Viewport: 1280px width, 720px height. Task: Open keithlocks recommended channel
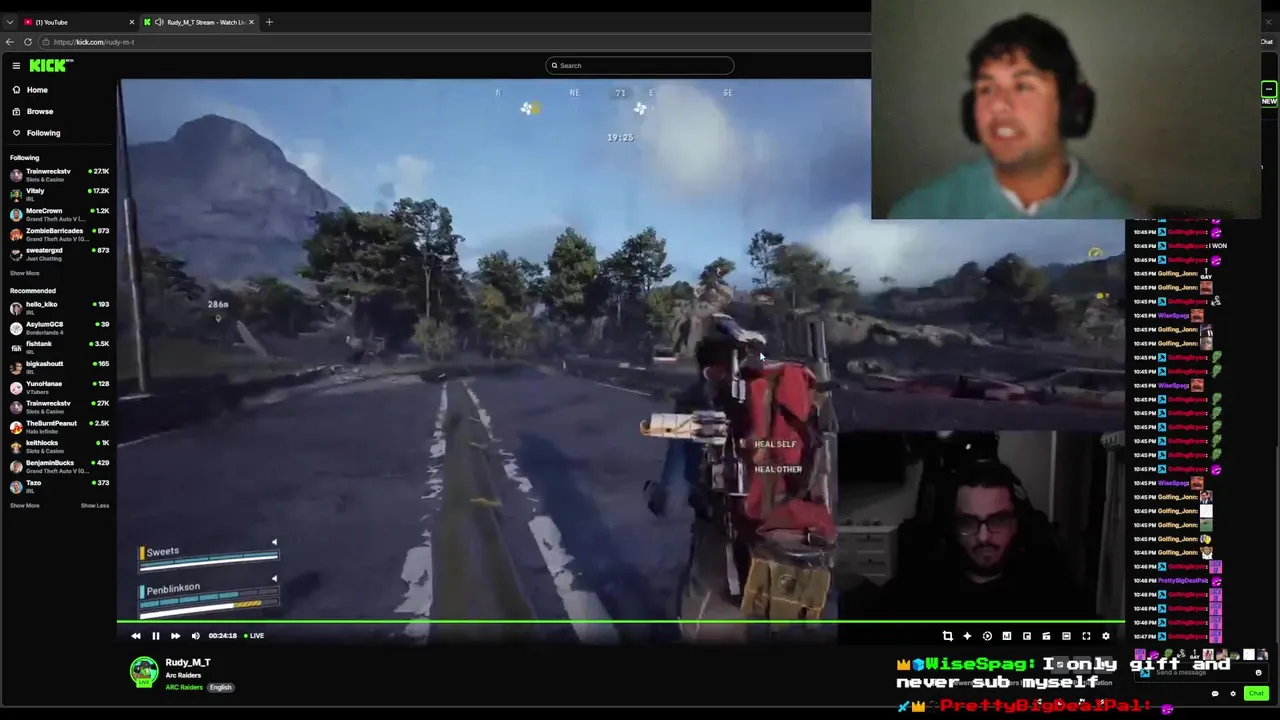click(60, 446)
